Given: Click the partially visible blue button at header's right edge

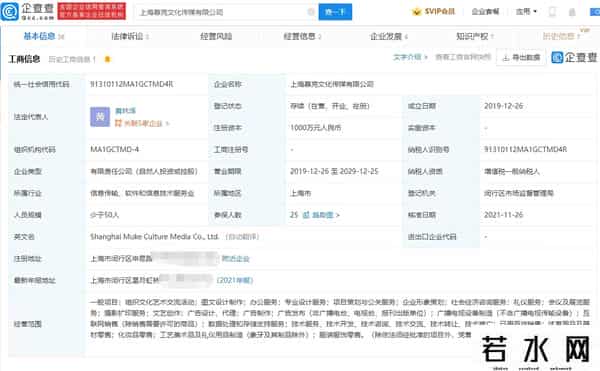Looking at the screenshot, I should pos(595,12).
